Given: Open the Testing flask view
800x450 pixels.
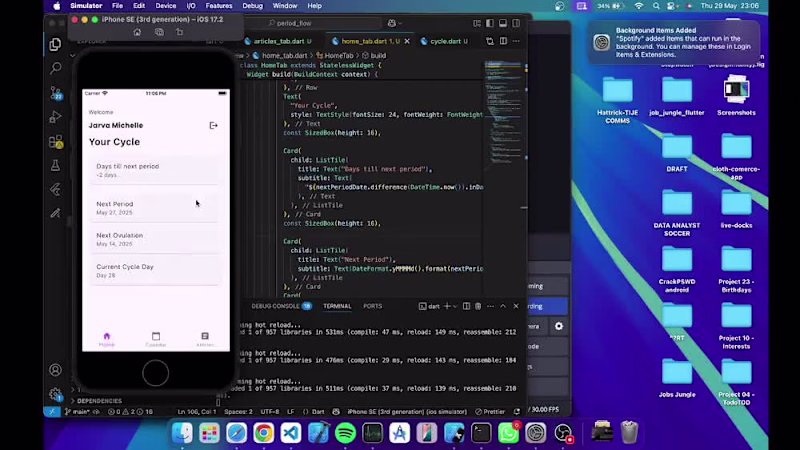Looking at the screenshot, I should pyautogui.click(x=55, y=165).
